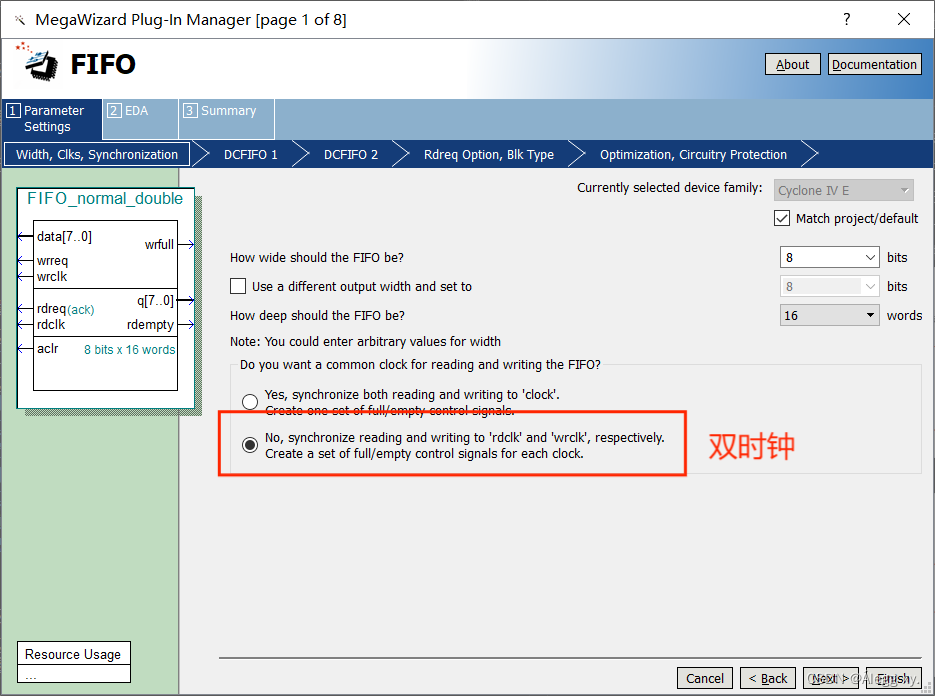Click 'Currently selected device family' label
The width and height of the screenshot is (935, 696).
point(670,187)
